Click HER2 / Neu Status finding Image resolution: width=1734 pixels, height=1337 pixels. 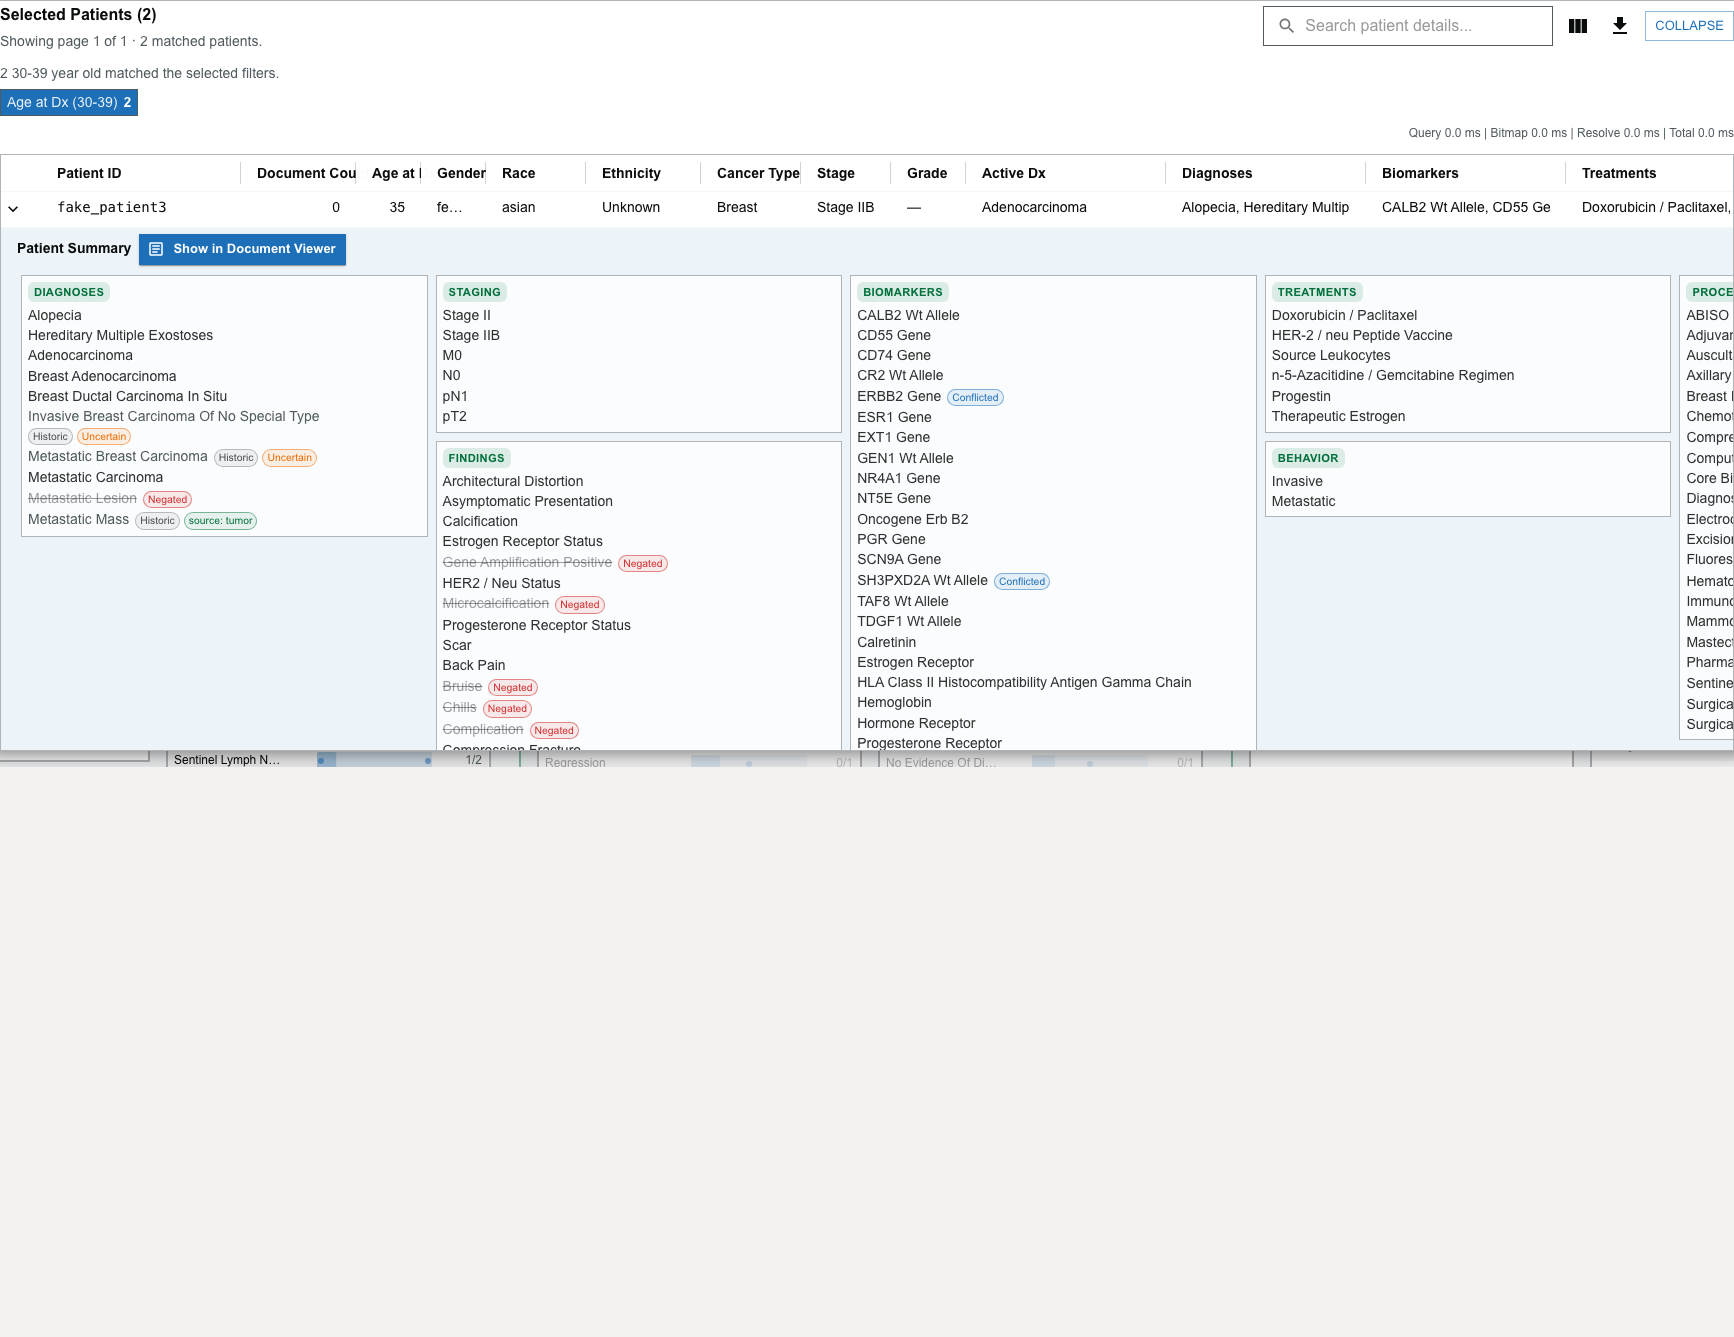502,583
